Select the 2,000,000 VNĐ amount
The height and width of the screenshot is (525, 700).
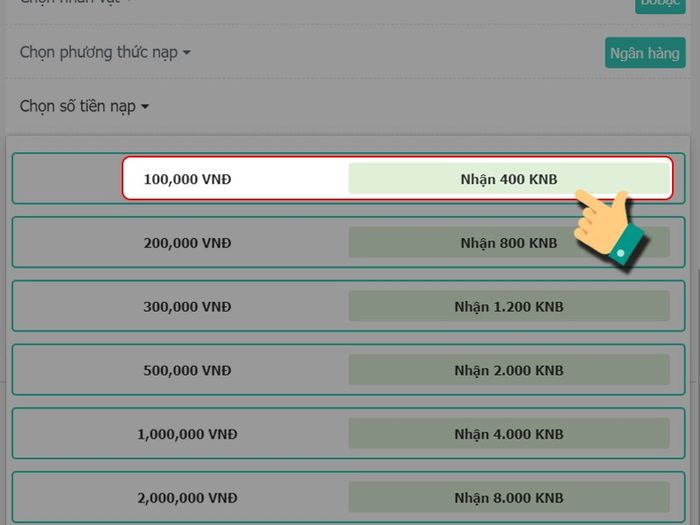pyautogui.click(x=348, y=497)
